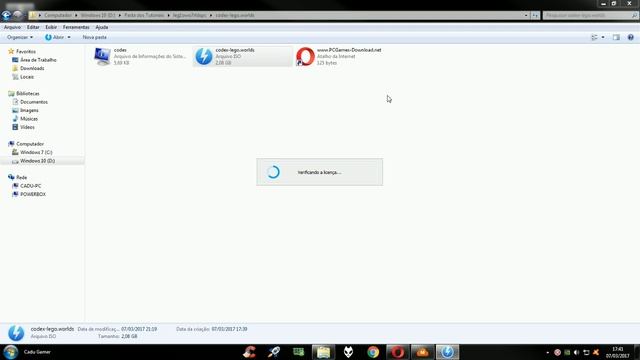Click the Nova pasta button
The height and width of the screenshot is (360, 640).
[x=94, y=37]
